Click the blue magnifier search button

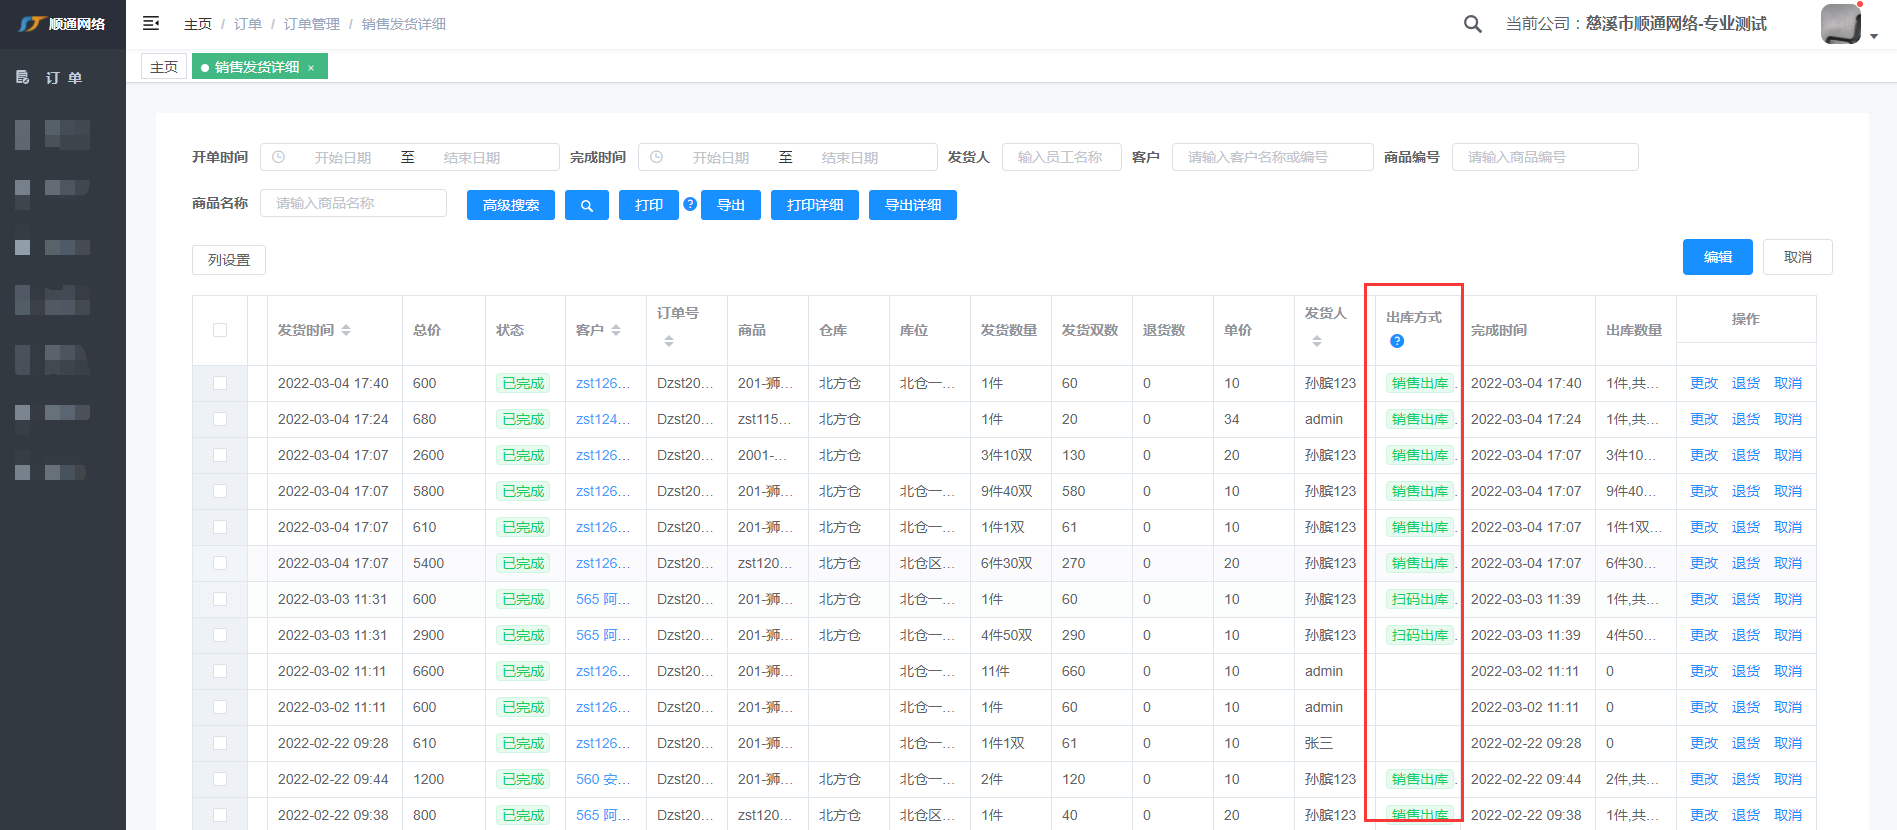[x=587, y=205]
